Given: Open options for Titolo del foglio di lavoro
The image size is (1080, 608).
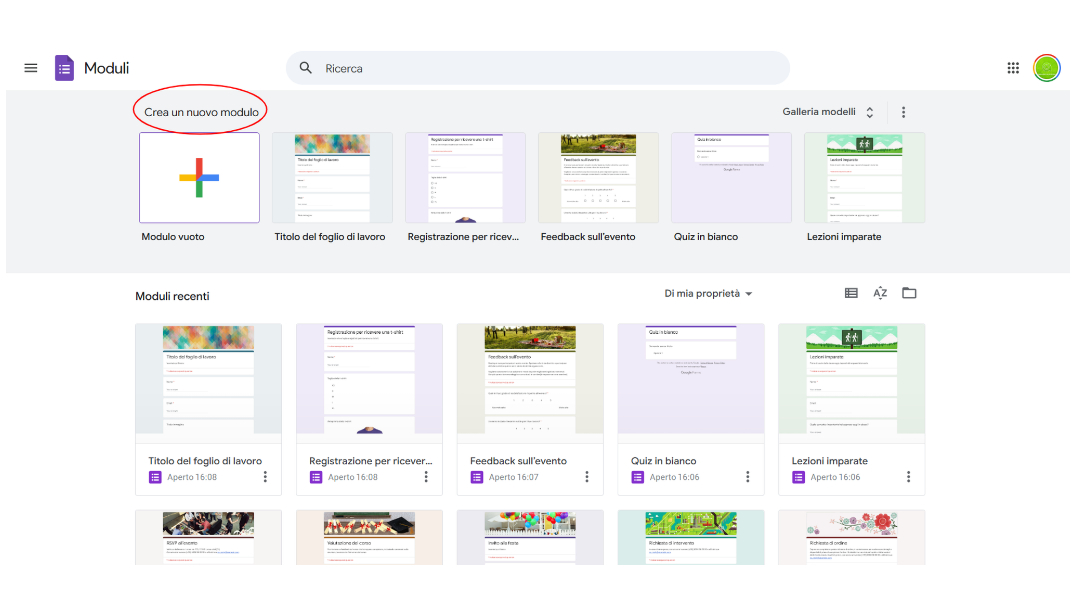Looking at the screenshot, I should [265, 476].
